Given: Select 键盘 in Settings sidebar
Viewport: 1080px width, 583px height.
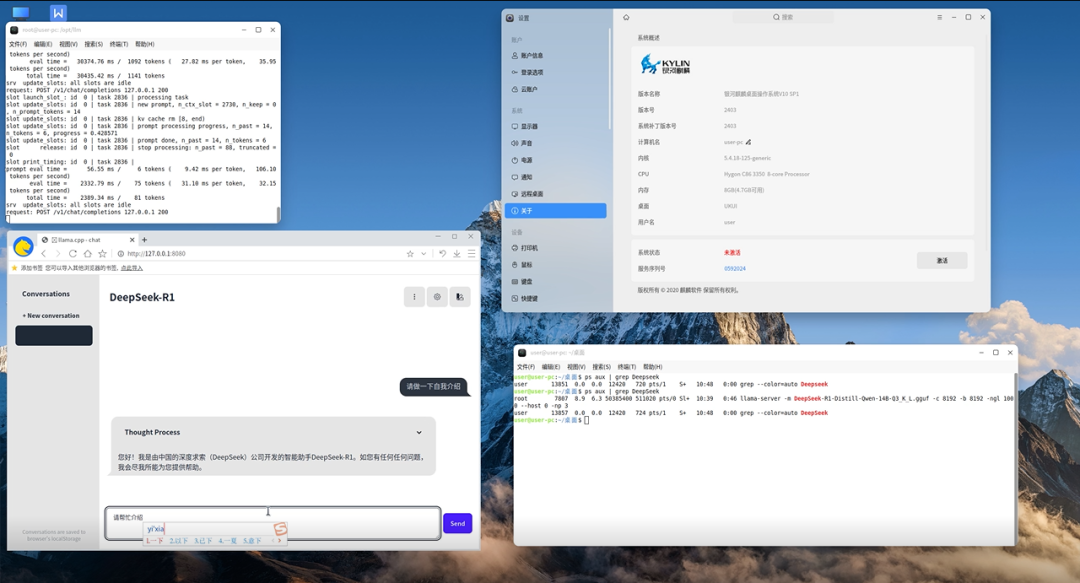Looking at the screenshot, I should [x=555, y=281].
